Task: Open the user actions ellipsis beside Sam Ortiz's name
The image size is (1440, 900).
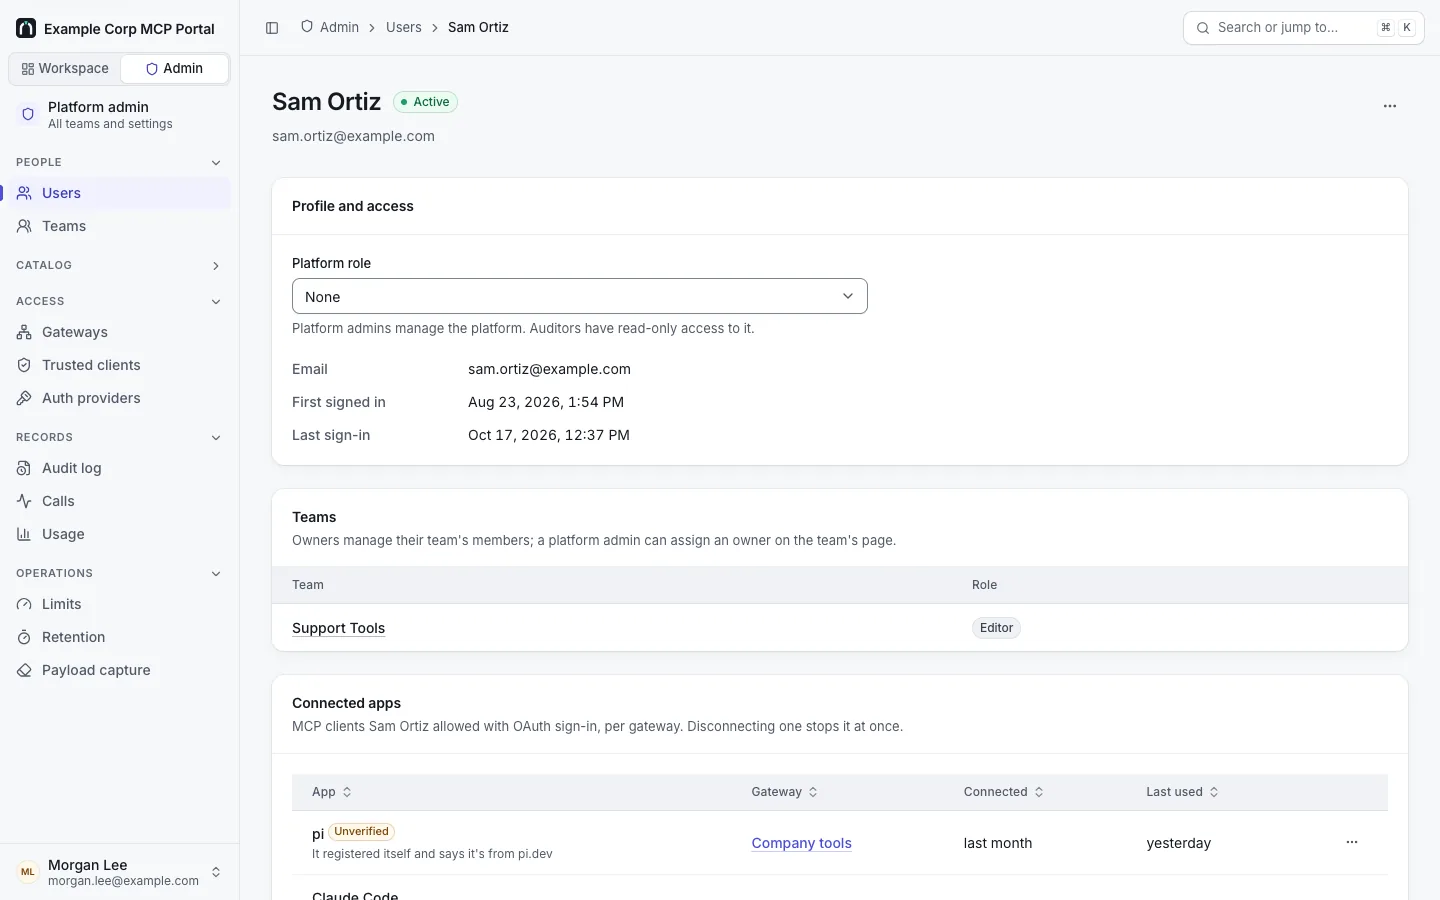Action: (x=1390, y=106)
